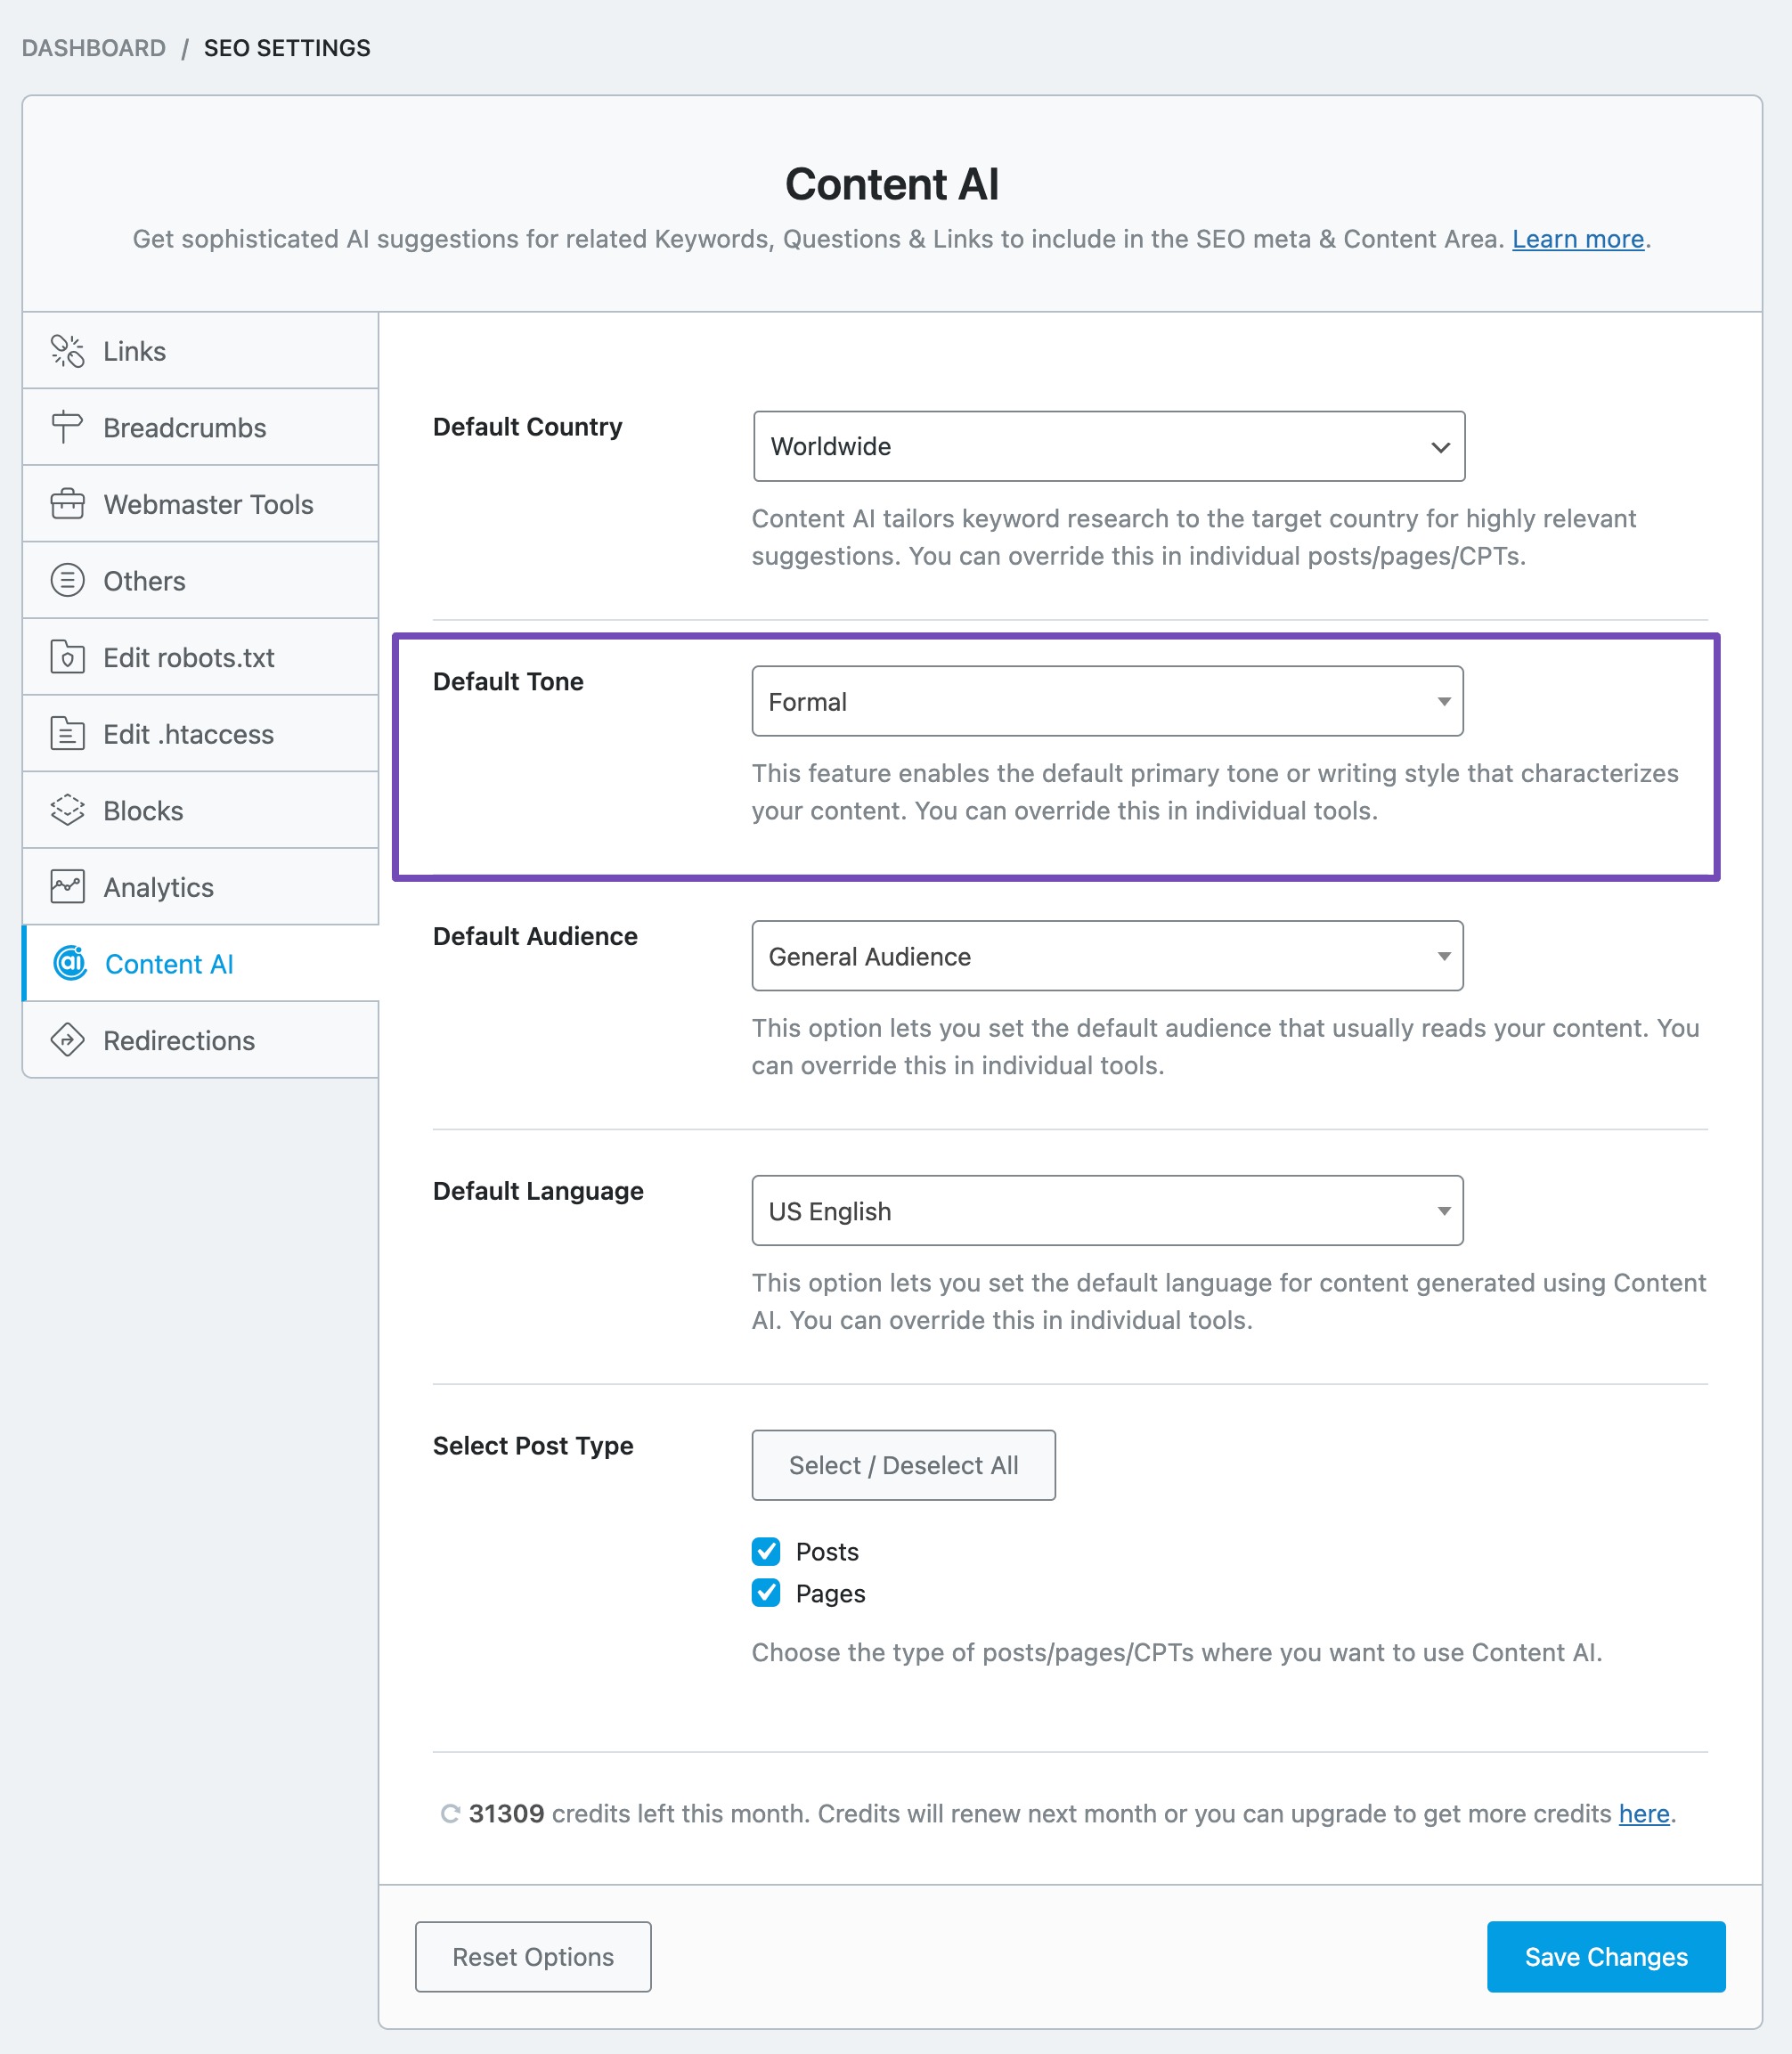The image size is (1792, 2054).
Task: Click the credits refresh icon
Action: (450, 1814)
